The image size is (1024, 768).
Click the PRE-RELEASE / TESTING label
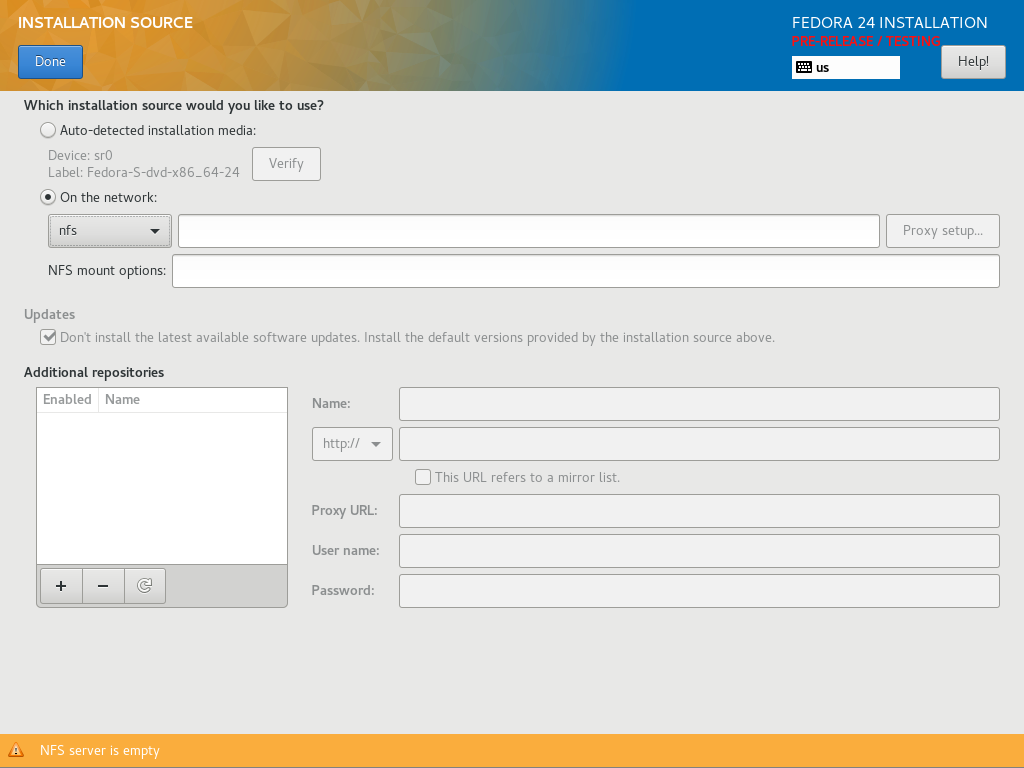coord(866,41)
